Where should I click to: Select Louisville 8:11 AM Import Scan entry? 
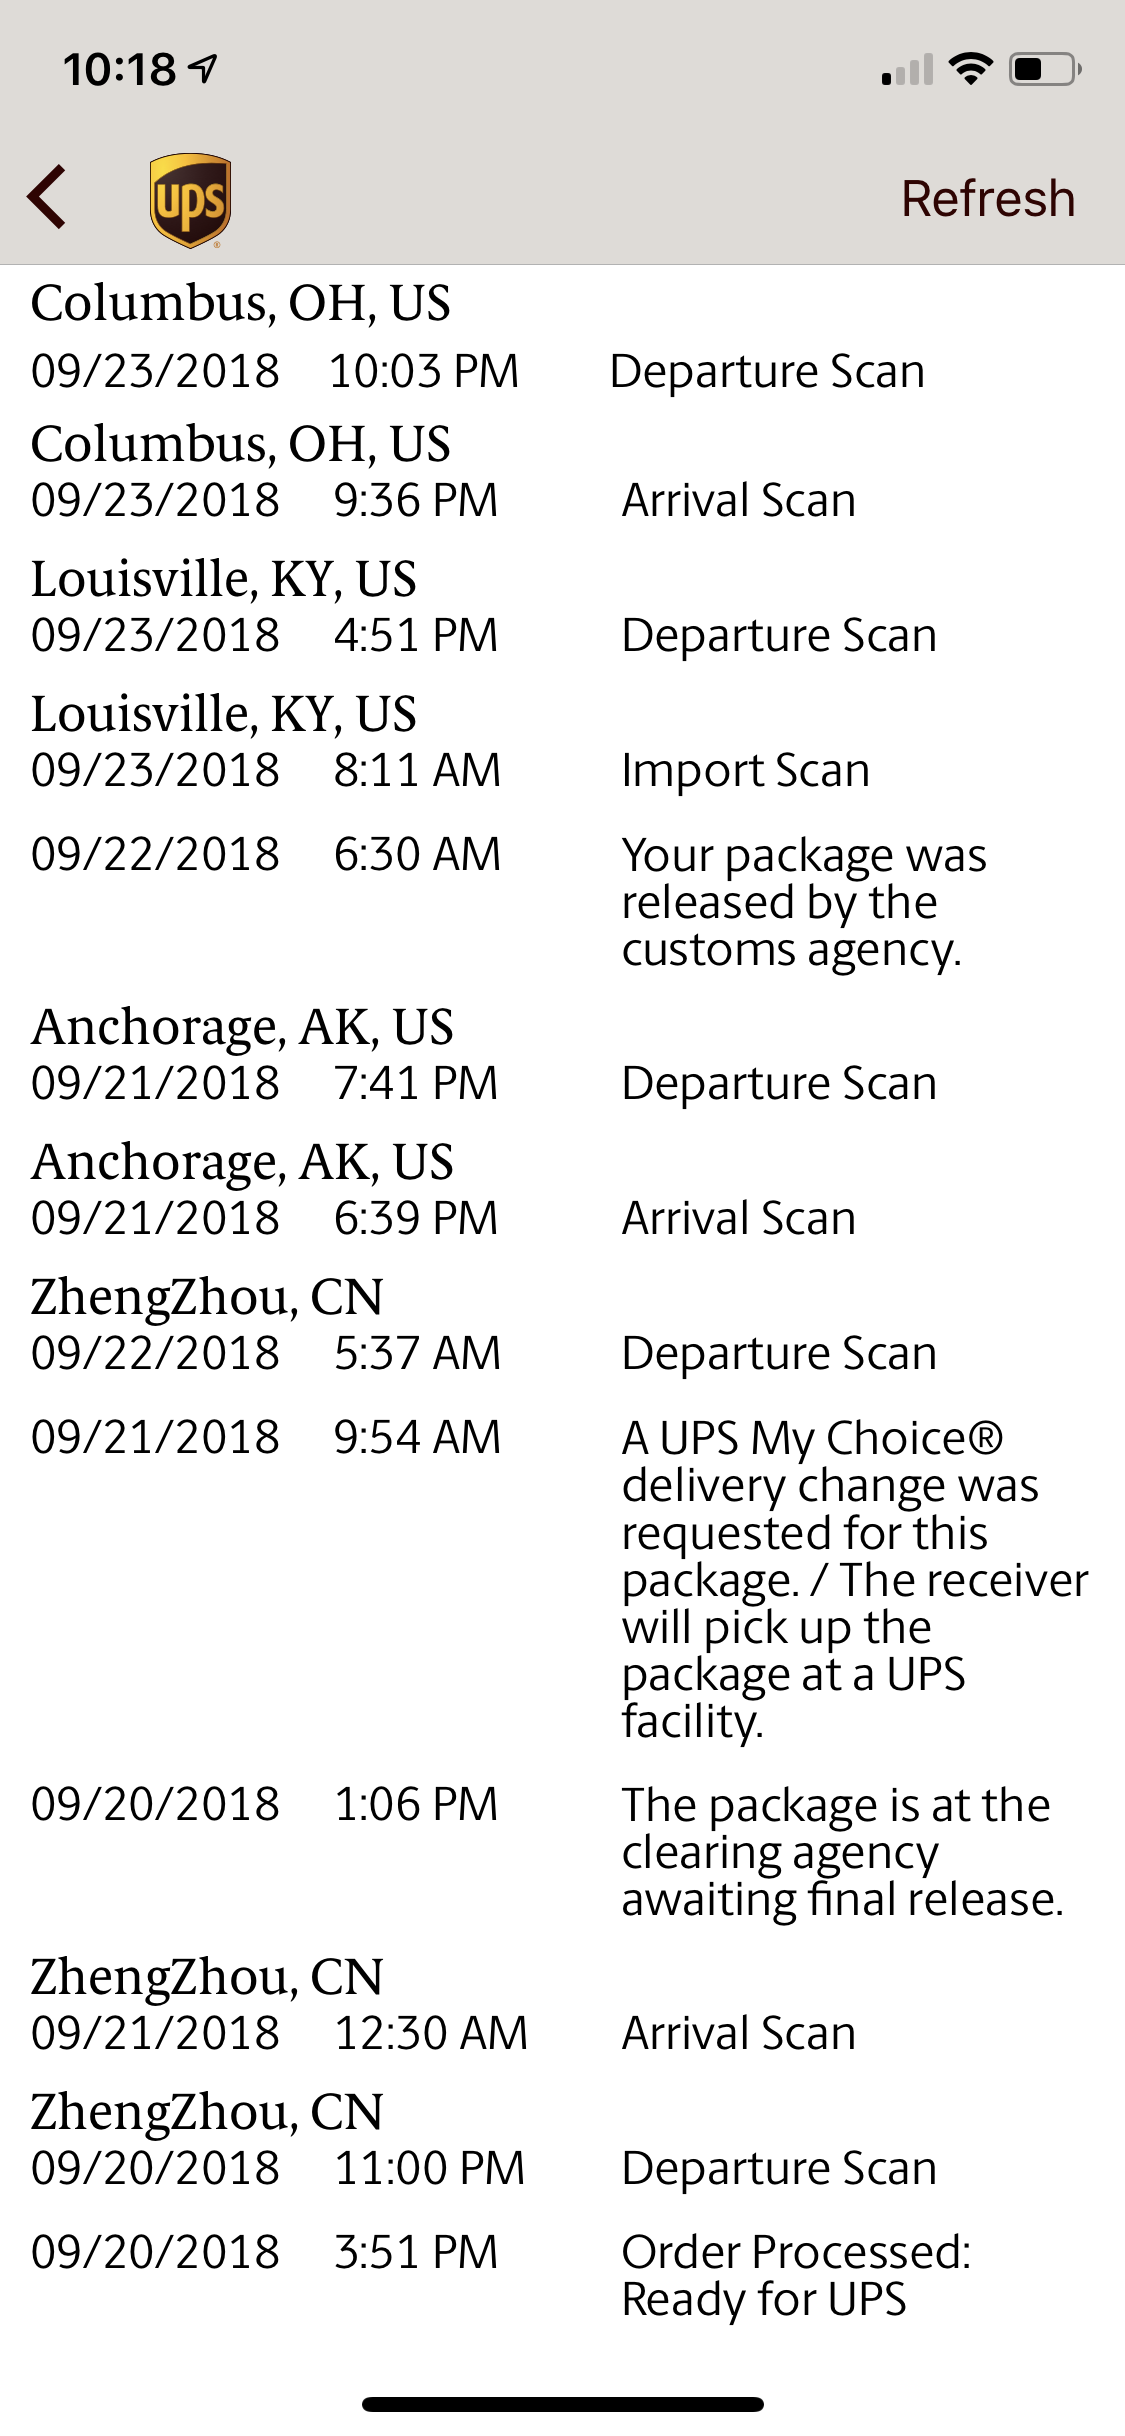pyautogui.click(x=562, y=742)
